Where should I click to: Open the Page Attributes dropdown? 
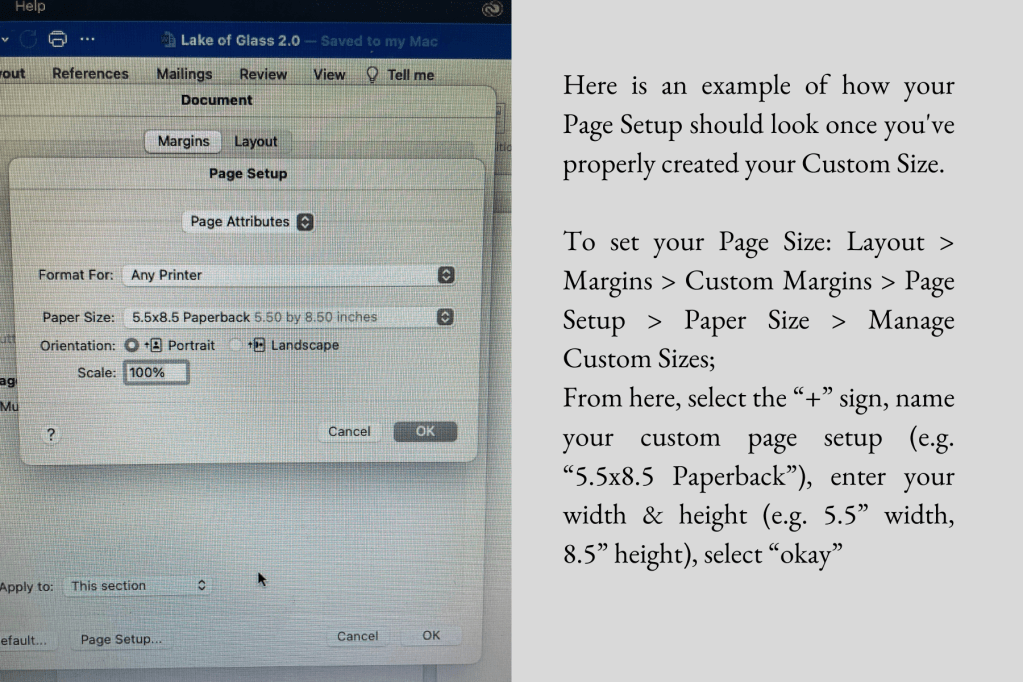click(x=251, y=222)
